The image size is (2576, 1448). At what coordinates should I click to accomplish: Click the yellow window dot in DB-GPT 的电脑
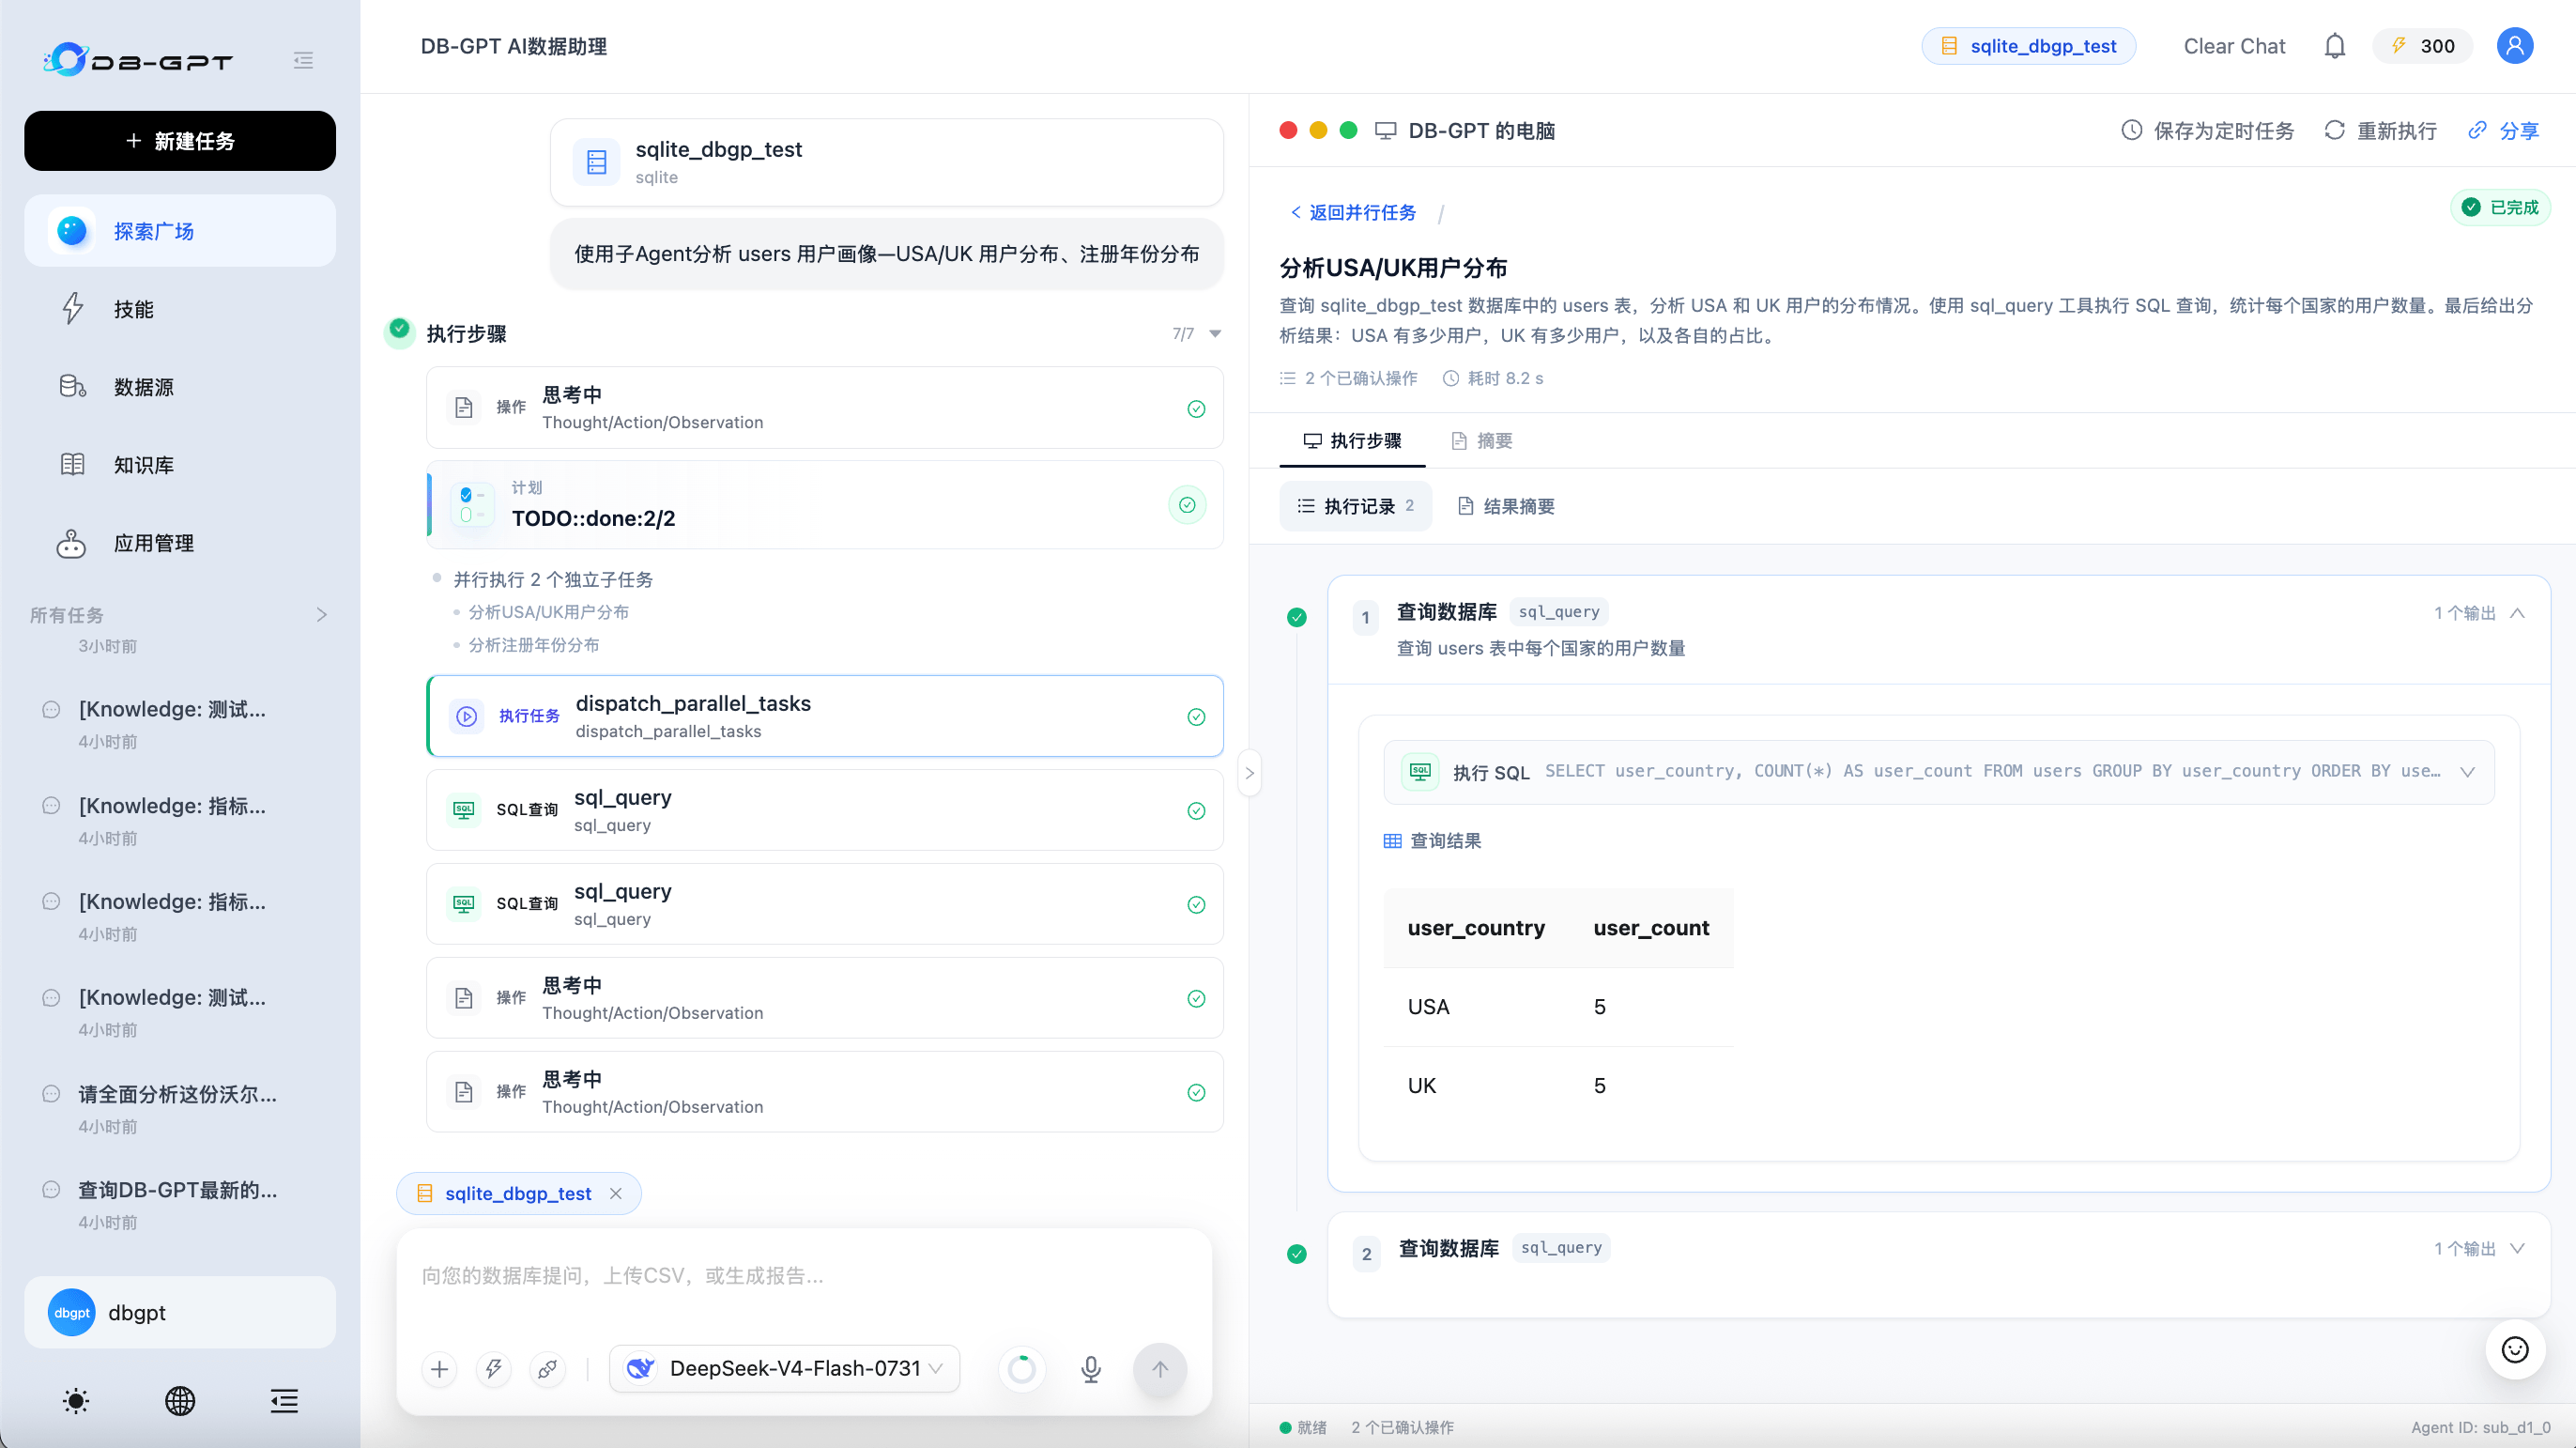tap(1318, 131)
